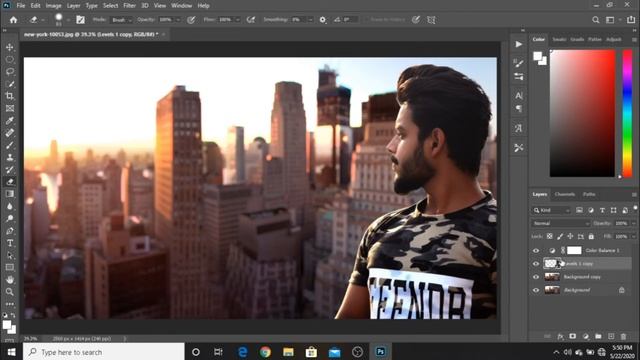Select the Brush tool in toolbox
Screen dimensions: 640x360
[9, 145]
